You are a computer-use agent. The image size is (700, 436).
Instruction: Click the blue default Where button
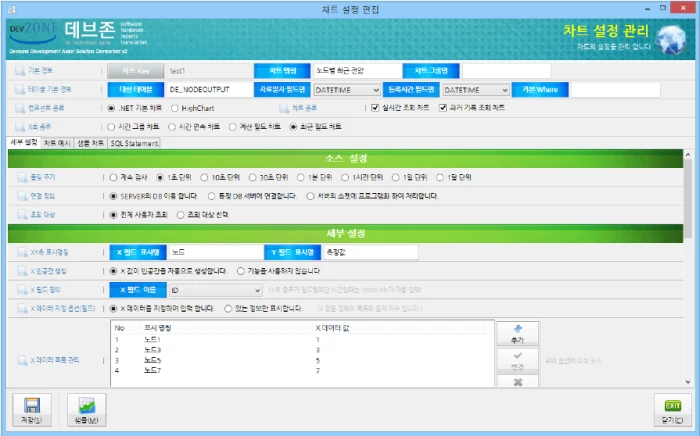point(540,89)
